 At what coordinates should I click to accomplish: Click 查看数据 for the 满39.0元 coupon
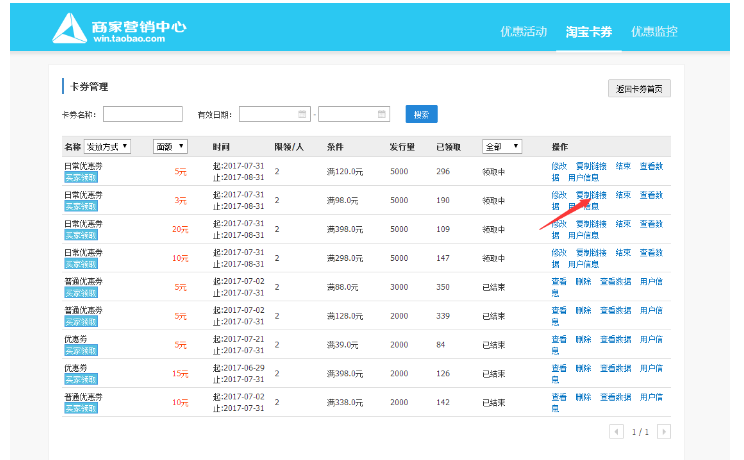(x=615, y=340)
